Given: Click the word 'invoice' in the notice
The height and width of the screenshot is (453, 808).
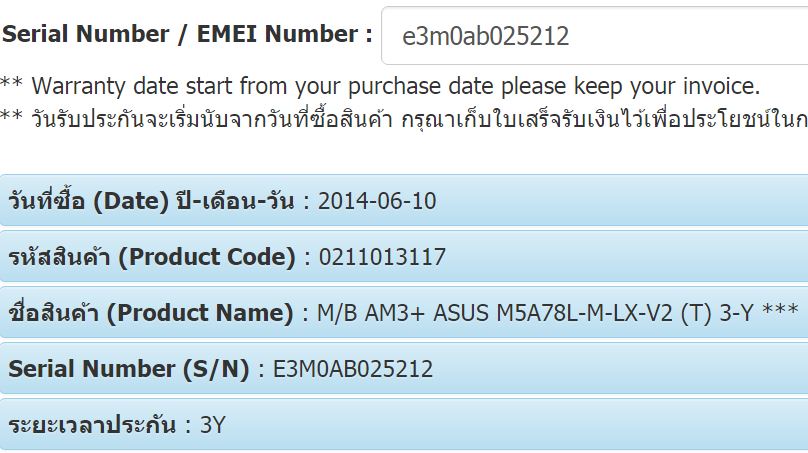Looking at the screenshot, I should [721, 86].
